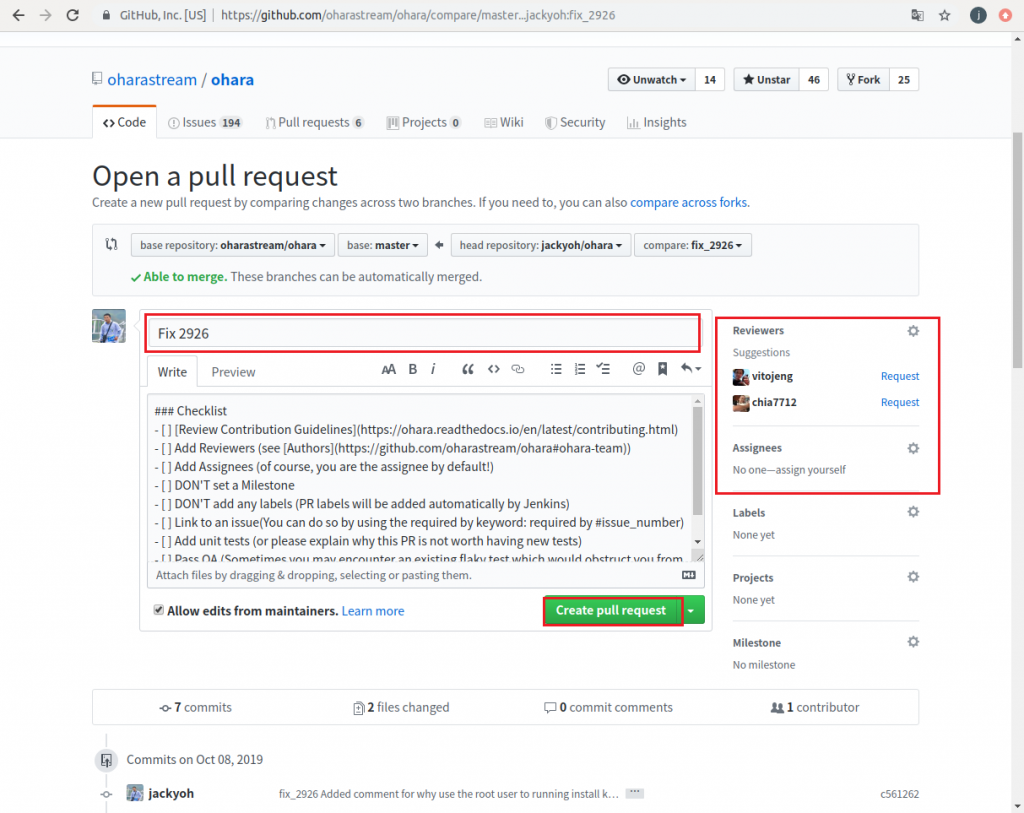Click the compare across forks link

688,202
